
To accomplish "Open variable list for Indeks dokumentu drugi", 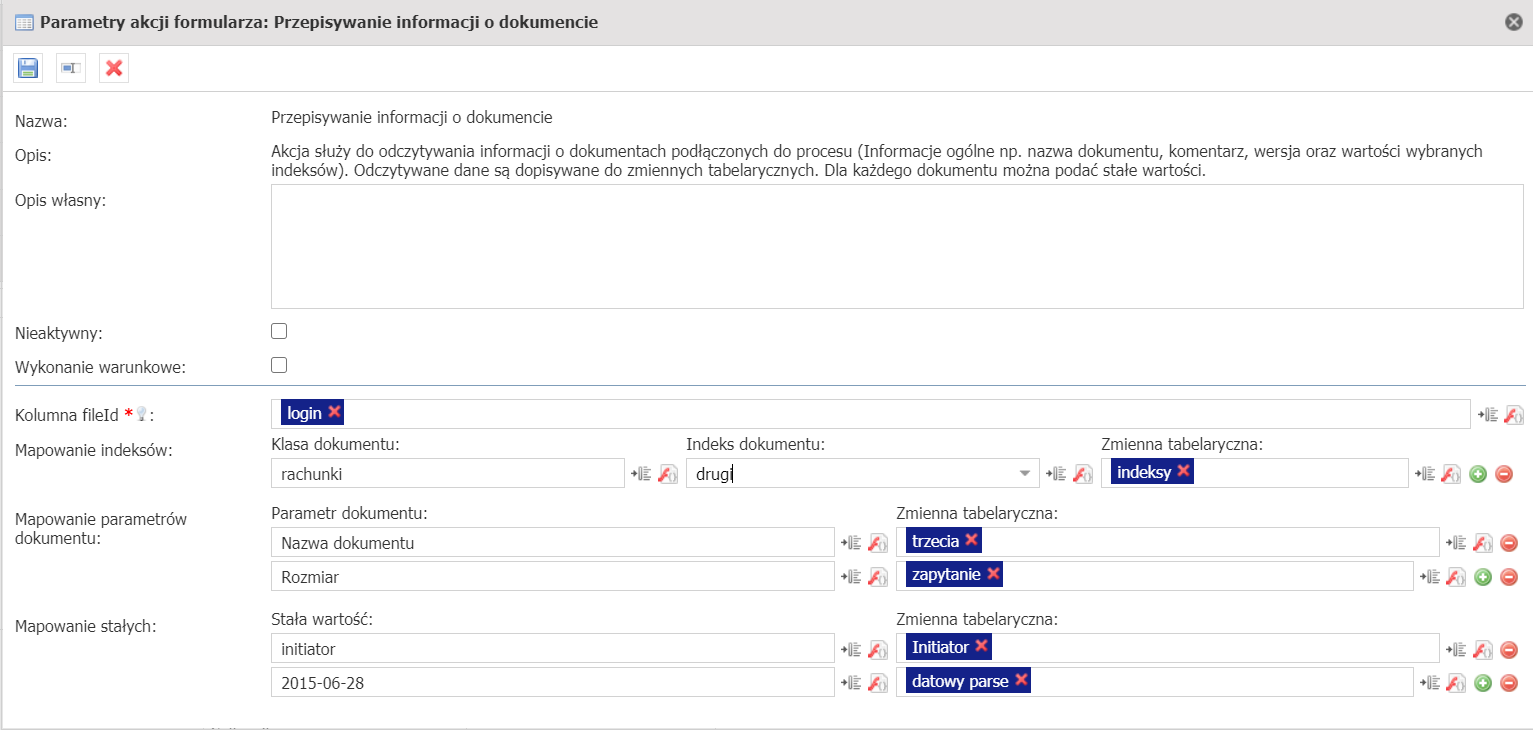I will coord(1056,473).
